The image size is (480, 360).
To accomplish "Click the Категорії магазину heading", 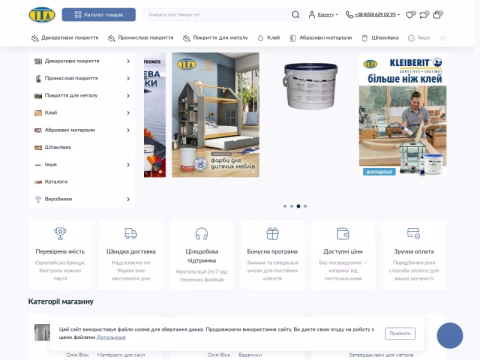I will click(61, 302).
